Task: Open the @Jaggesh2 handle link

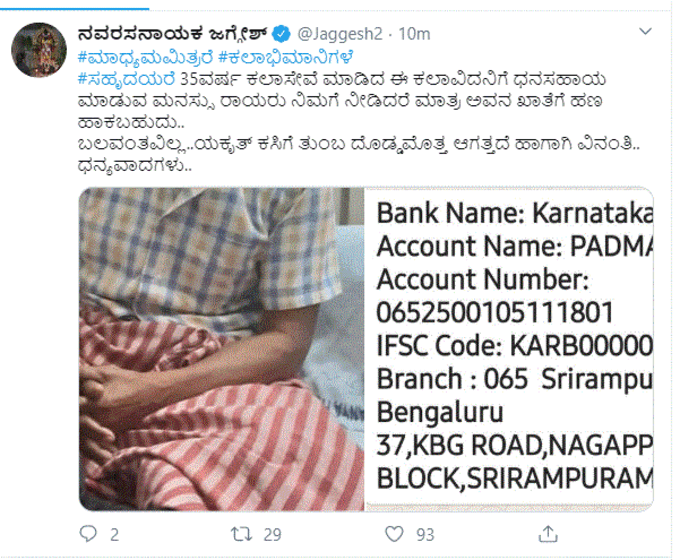Action: tap(340, 34)
